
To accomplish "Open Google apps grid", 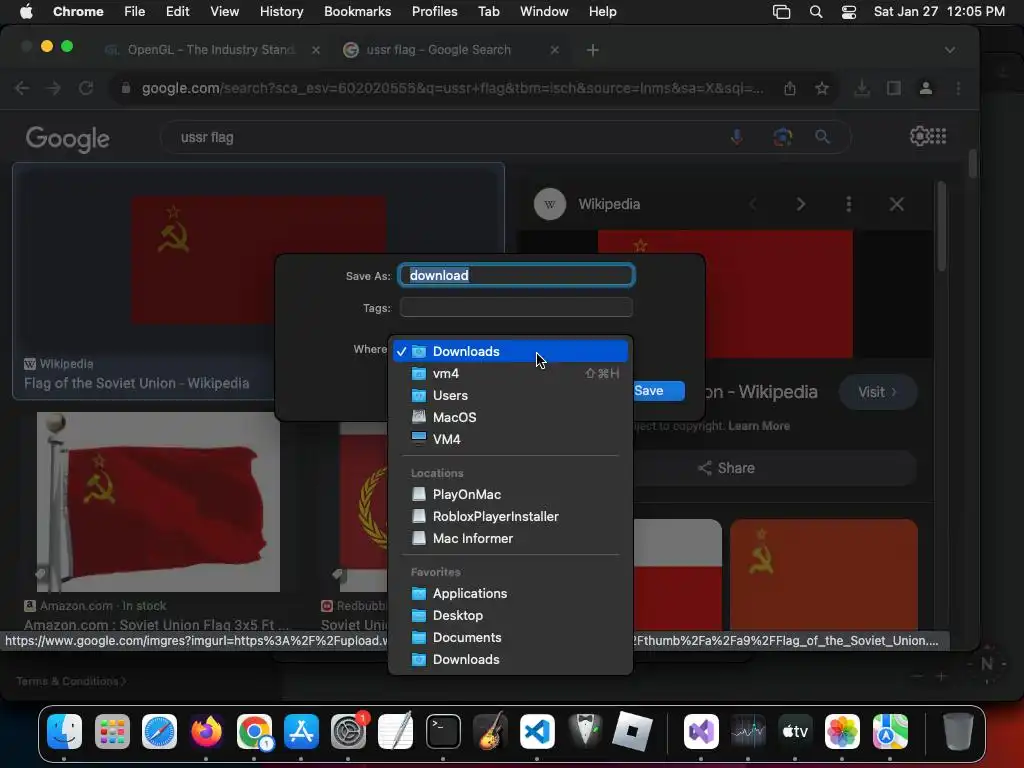I will 939,136.
